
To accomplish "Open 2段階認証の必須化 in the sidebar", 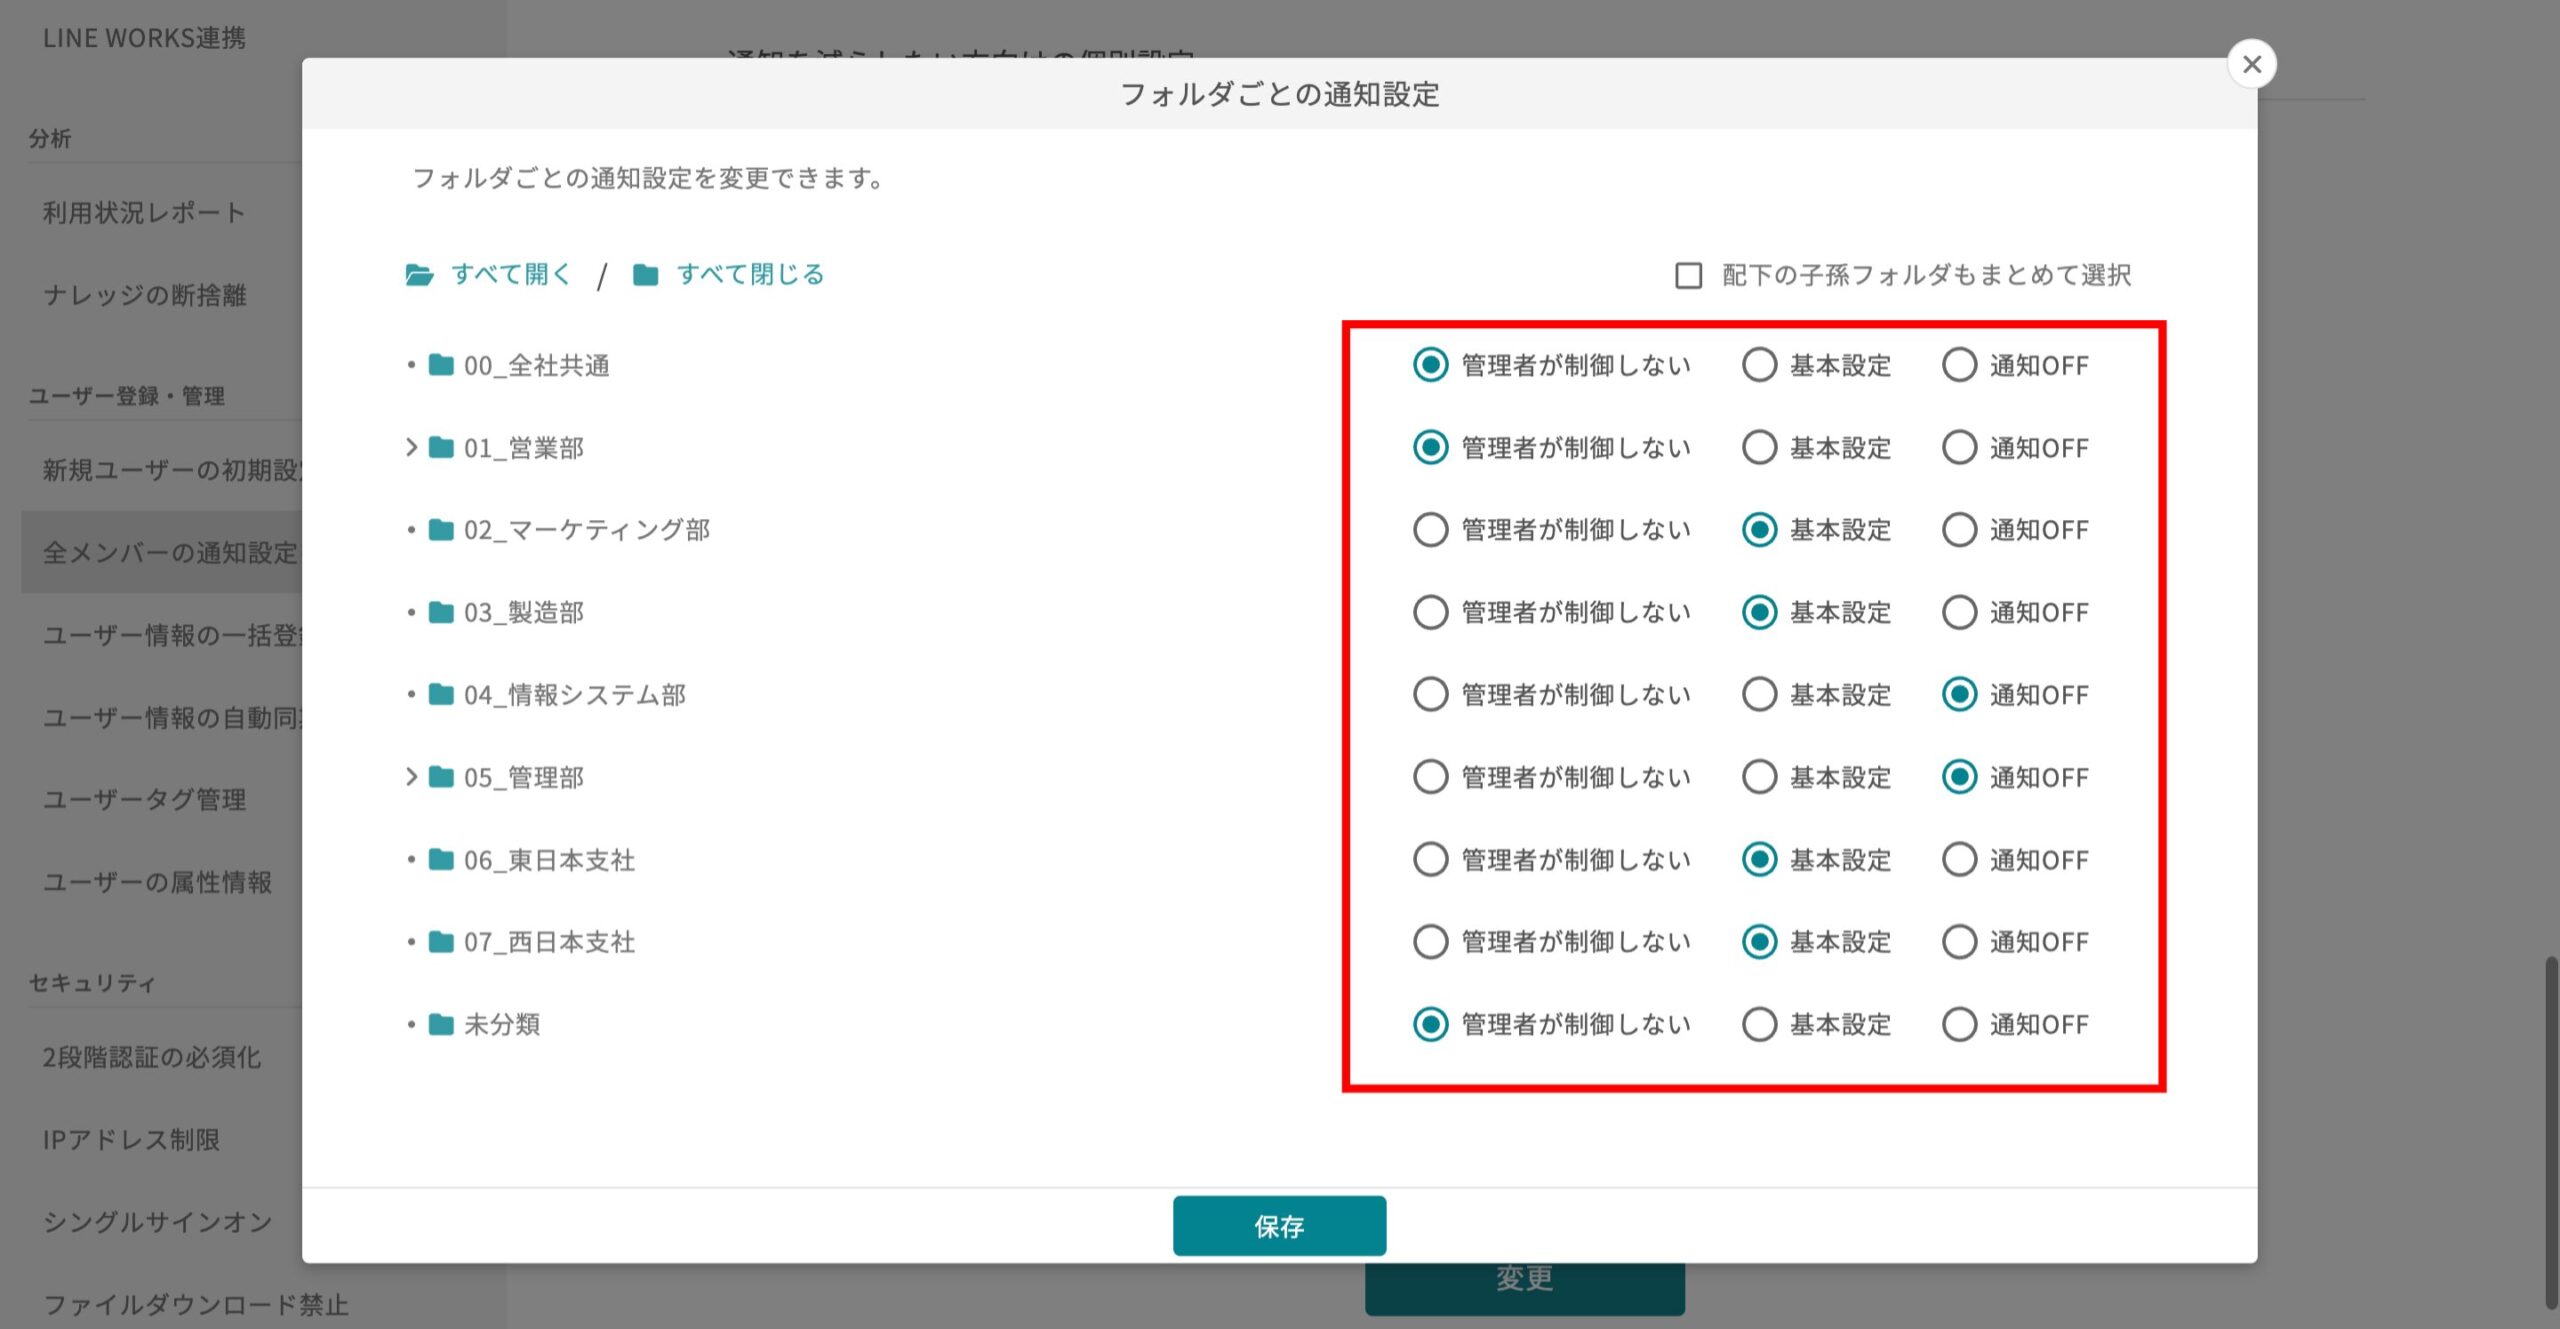I will click(152, 1057).
